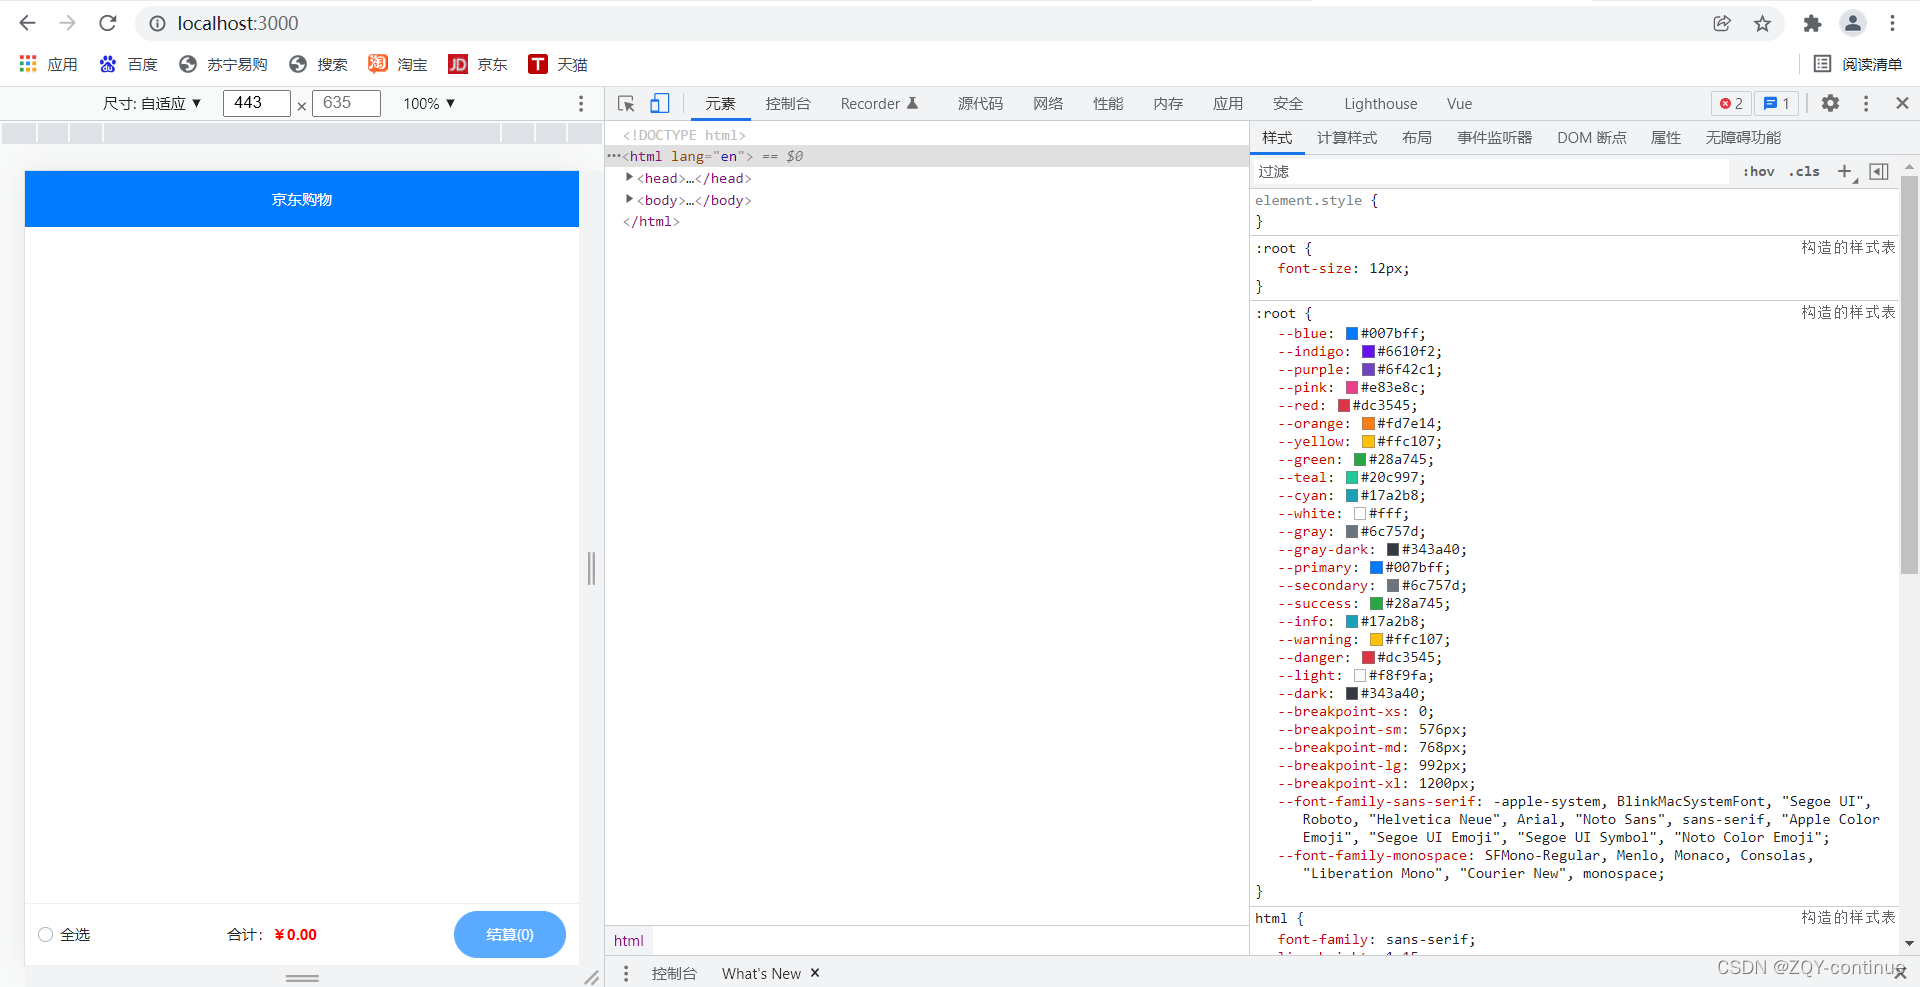Open color picker for --blue swatch

pyautogui.click(x=1351, y=334)
